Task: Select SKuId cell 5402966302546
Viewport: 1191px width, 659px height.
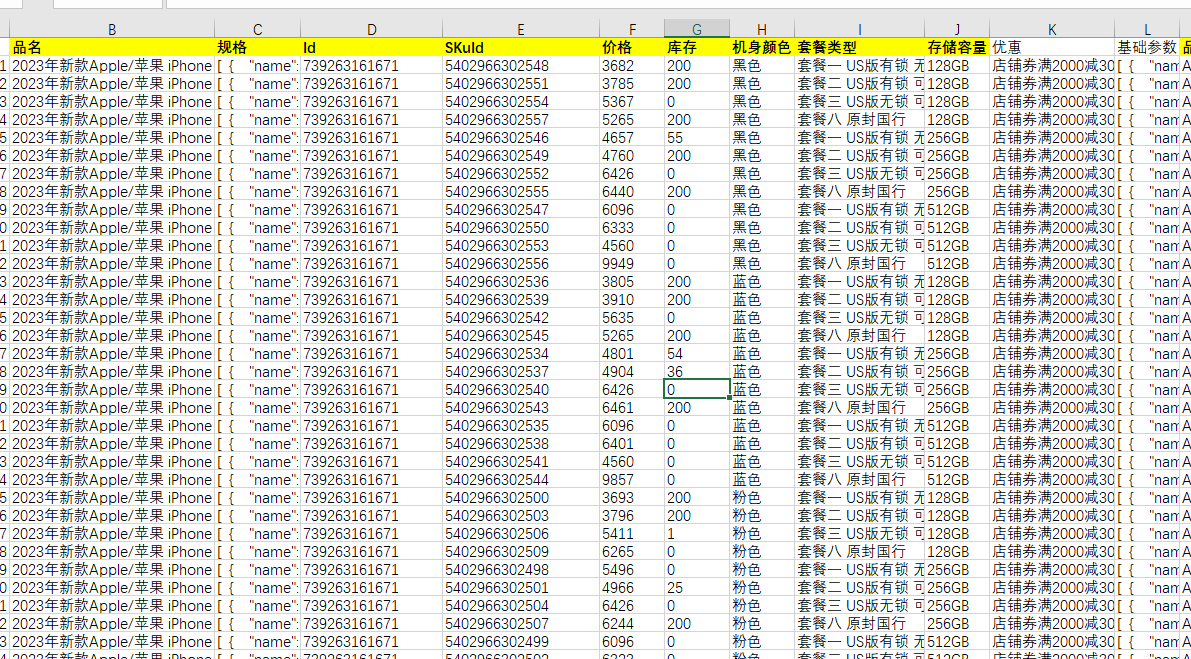Action: tap(520, 137)
